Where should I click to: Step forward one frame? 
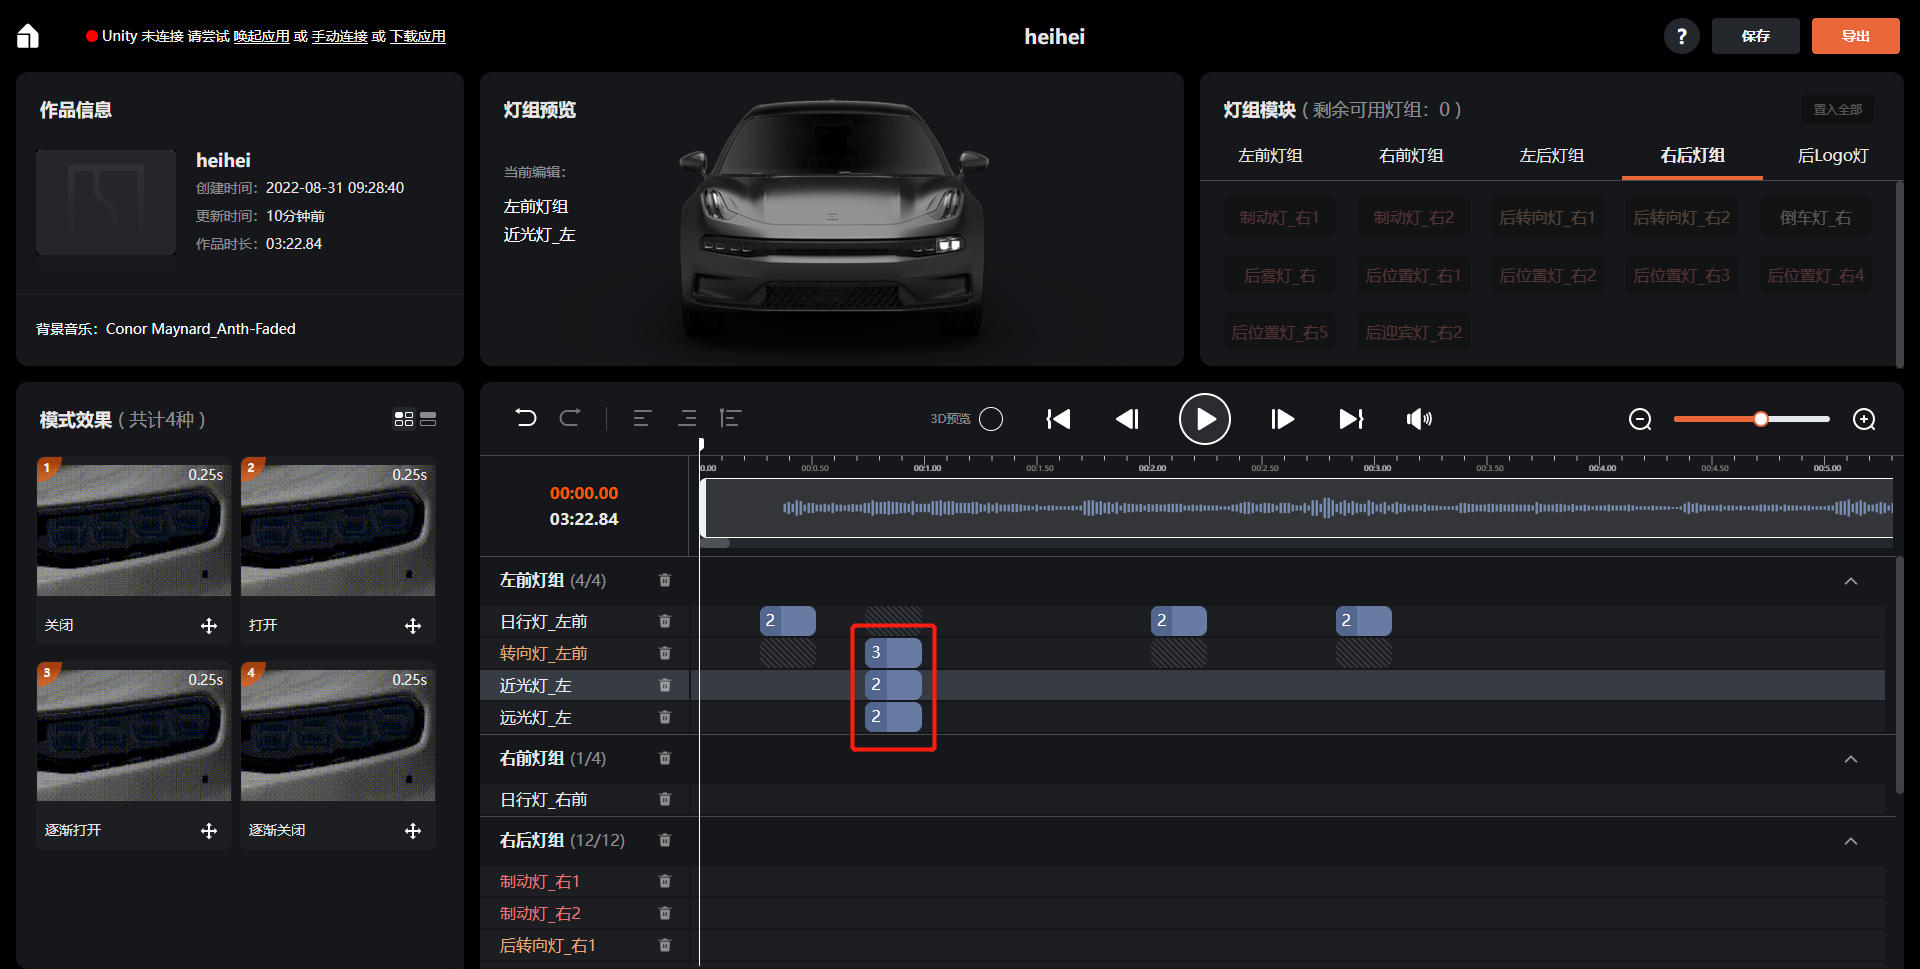[x=1282, y=419]
